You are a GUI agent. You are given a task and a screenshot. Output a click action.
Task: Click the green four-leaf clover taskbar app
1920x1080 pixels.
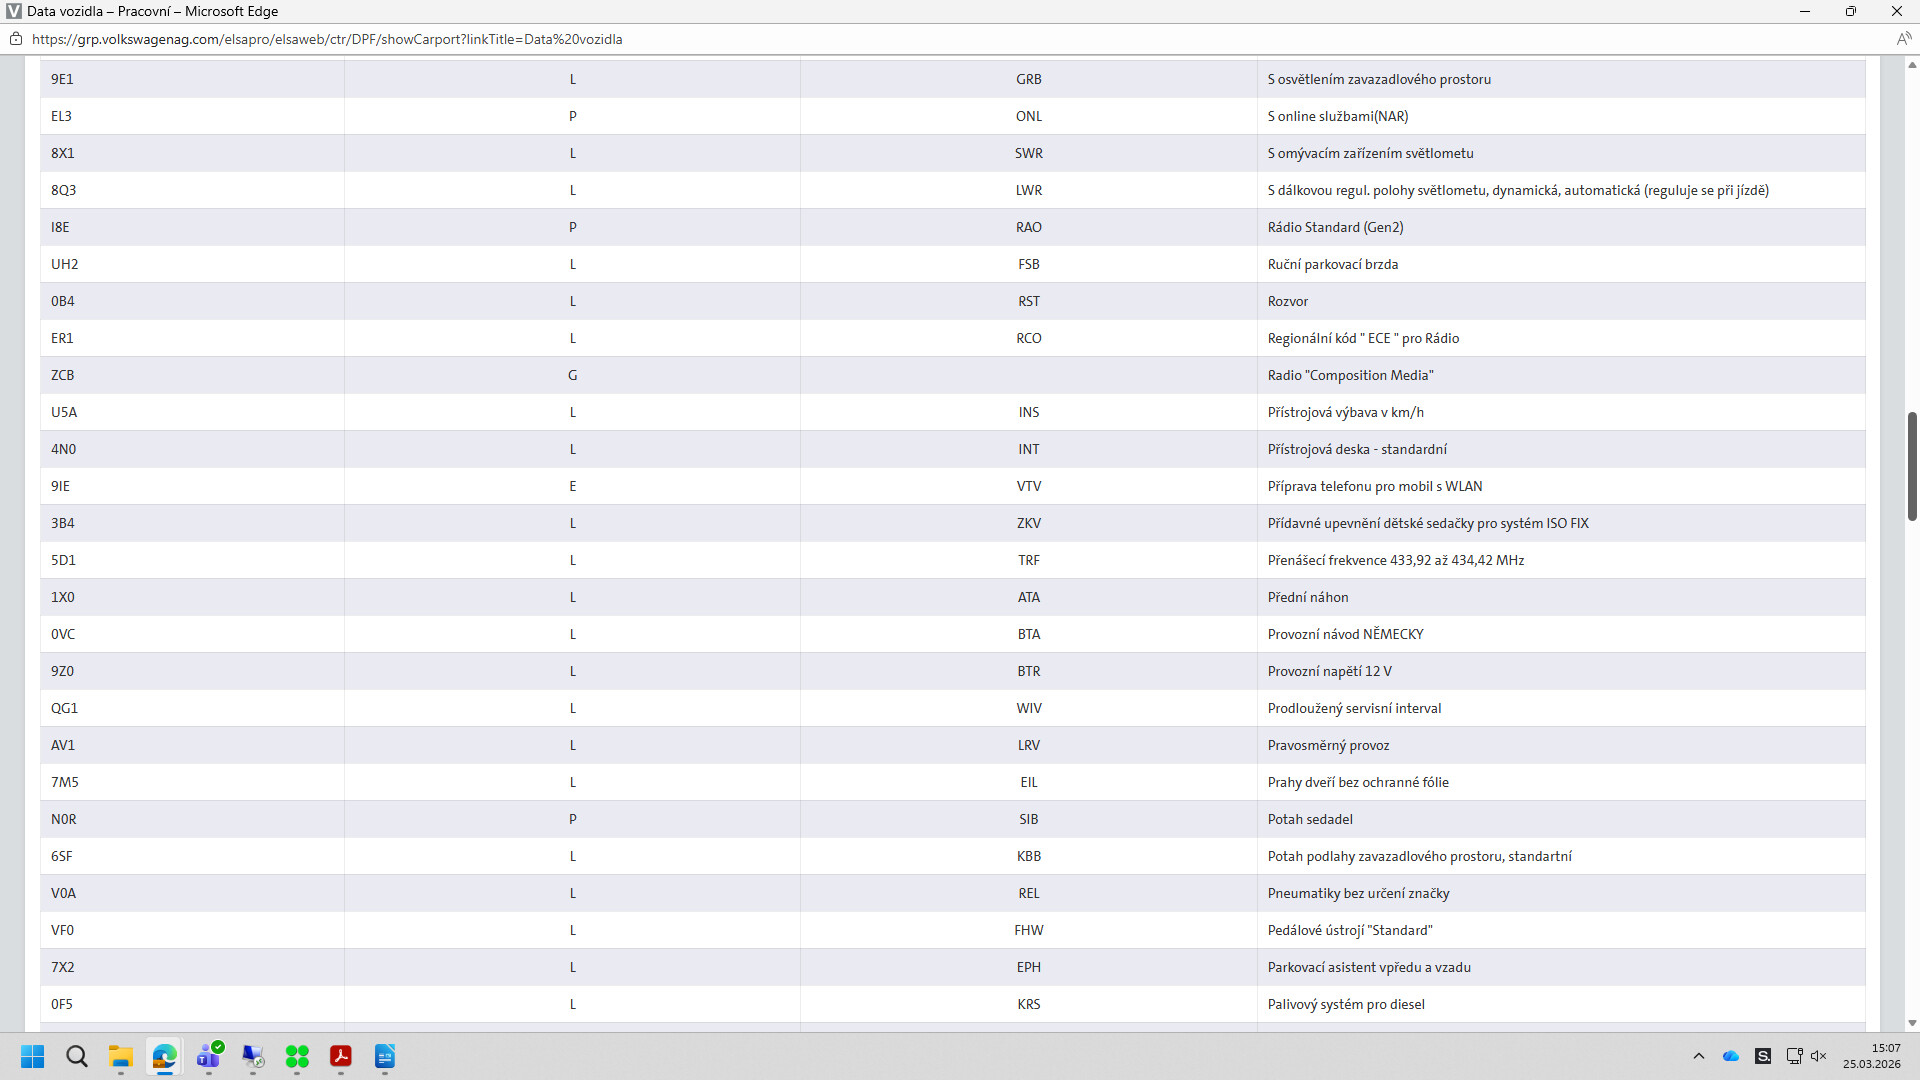[297, 1056]
